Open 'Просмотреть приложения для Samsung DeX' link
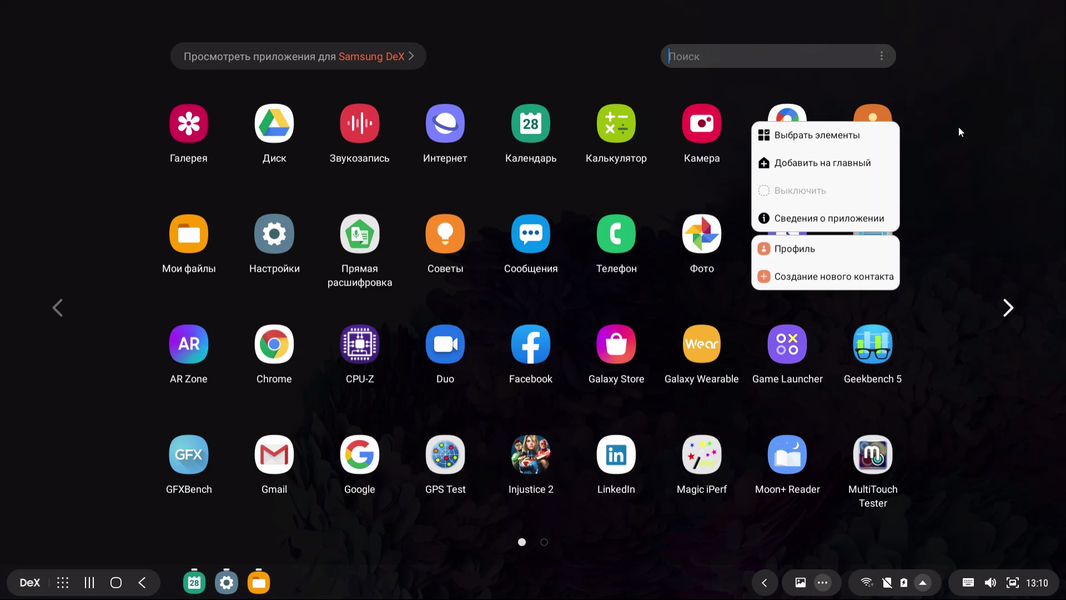The image size is (1066, 600). pyautogui.click(x=298, y=56)
